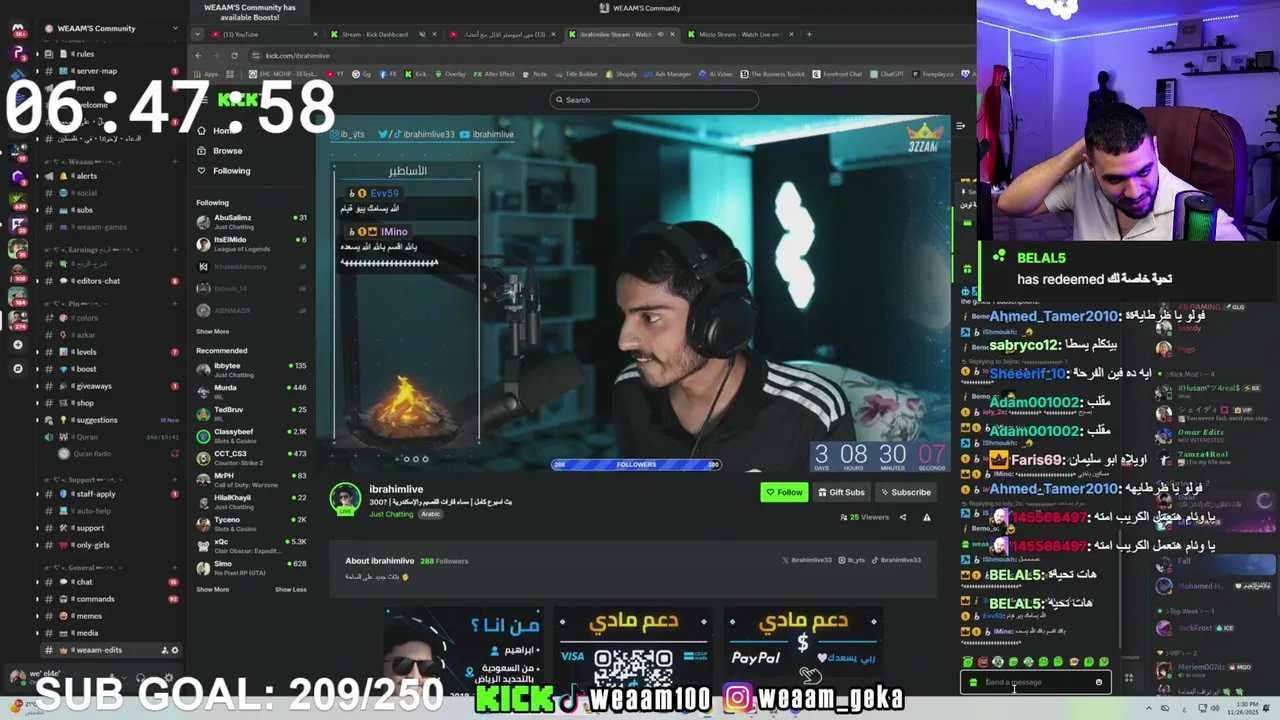Collapse the Kick chat panel
Viewport: 1280px width, 720px height.
tap(960, 126)
